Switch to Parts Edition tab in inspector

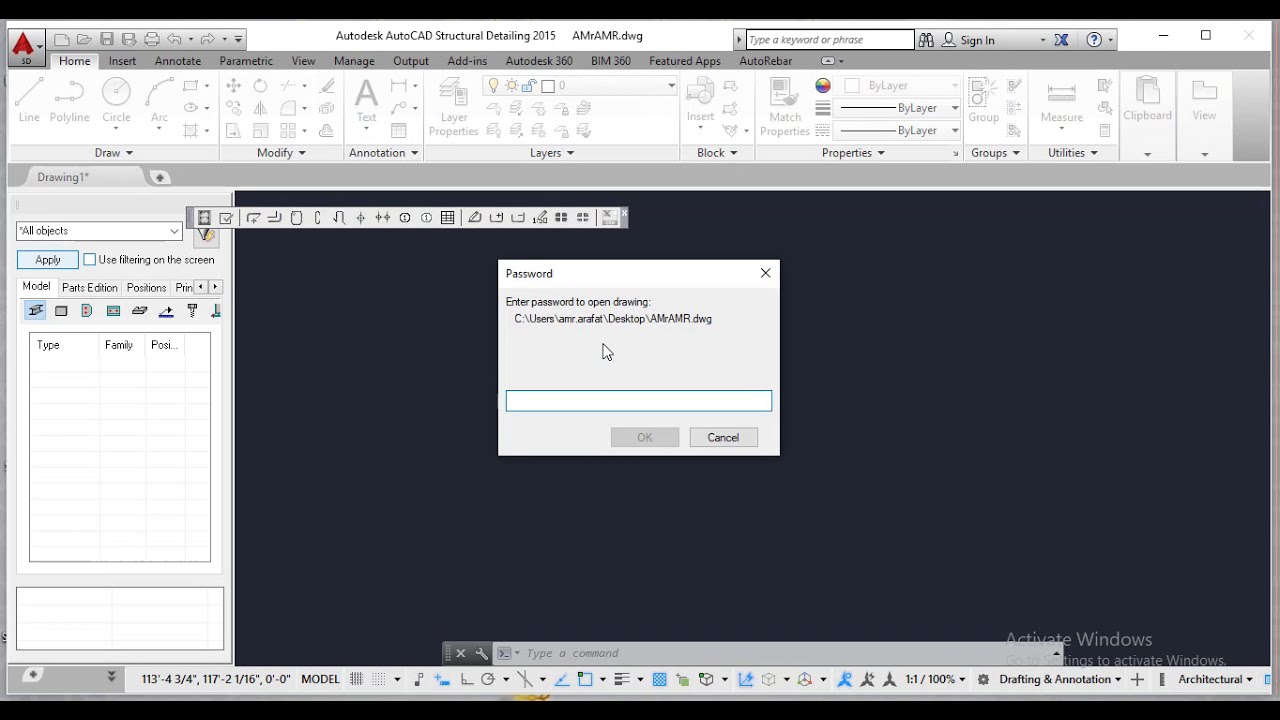click(x=89, y=287)
